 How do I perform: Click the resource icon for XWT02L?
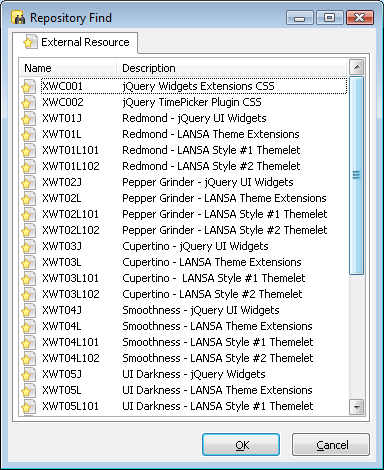point(28,198)
